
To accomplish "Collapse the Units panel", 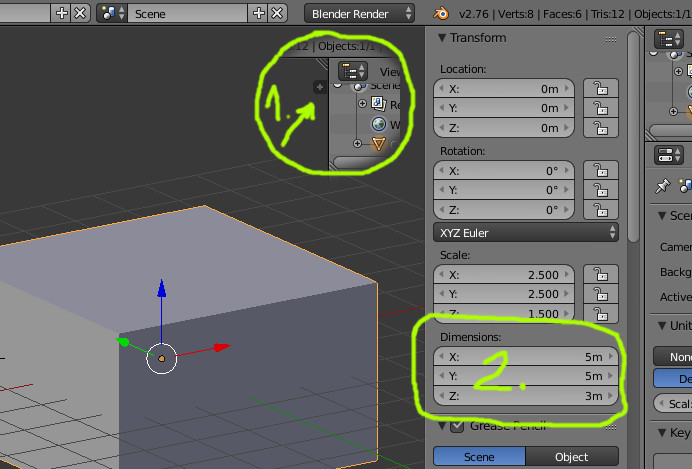I will (x=662, y=326).
